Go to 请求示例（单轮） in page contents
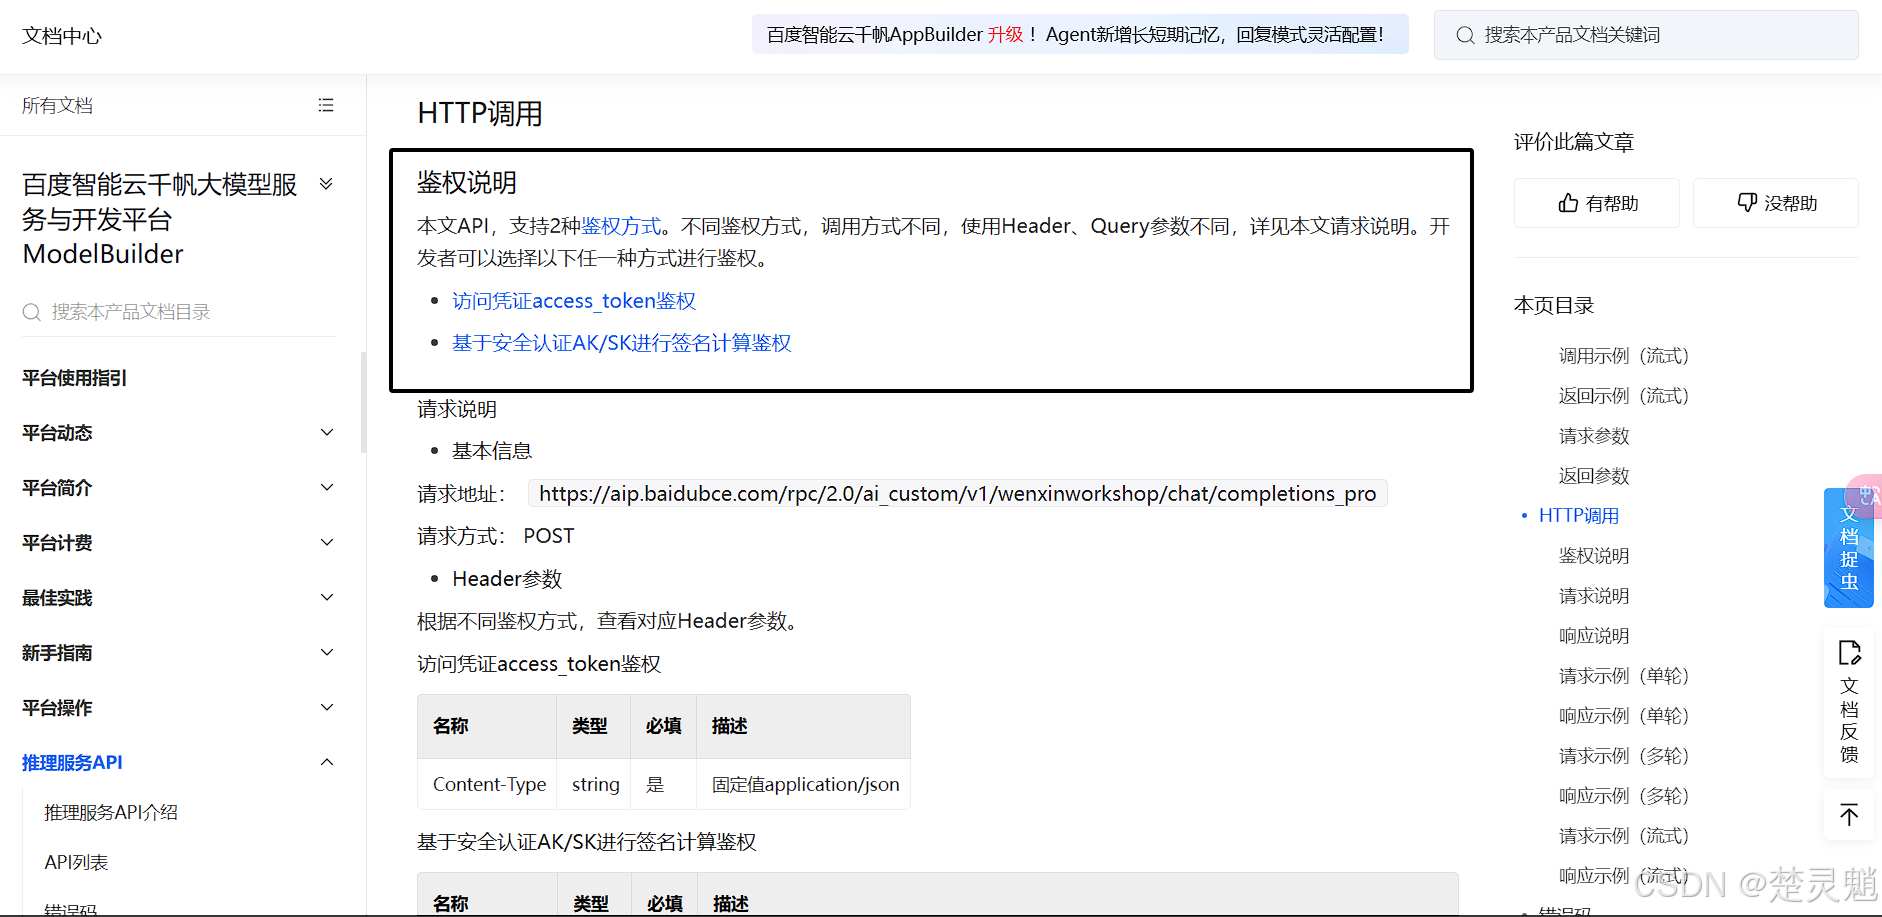 (x=1623, y=676)
